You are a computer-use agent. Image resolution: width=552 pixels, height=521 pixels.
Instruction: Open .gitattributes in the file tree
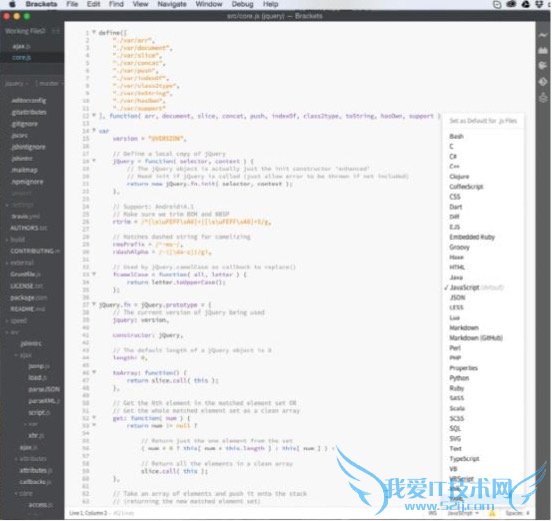click(29, 112)
